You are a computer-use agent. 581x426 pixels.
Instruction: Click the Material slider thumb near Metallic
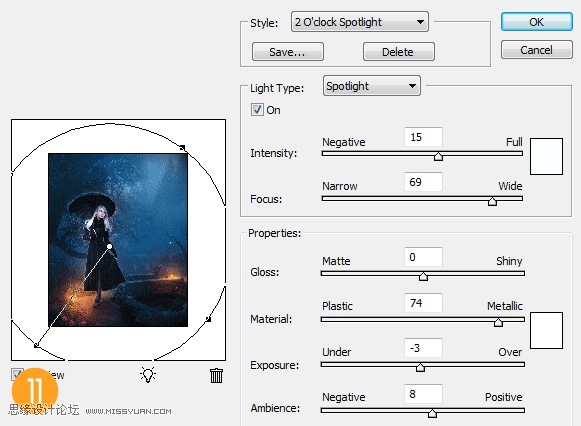pyautogui.click(x=498, y=322)
